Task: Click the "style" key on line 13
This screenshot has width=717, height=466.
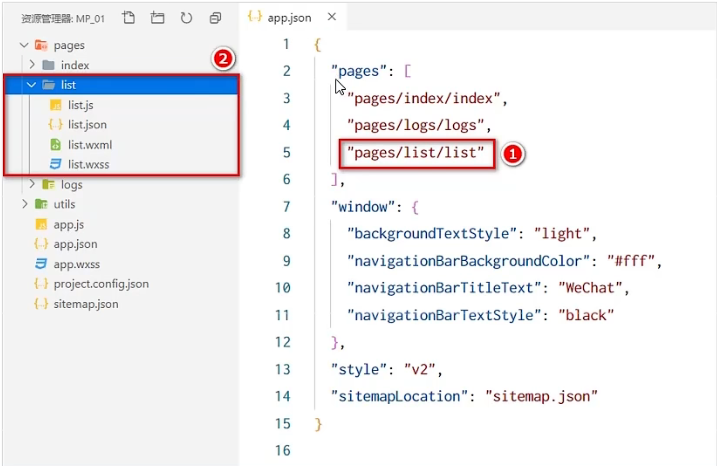Action: [x=359, y=369]
